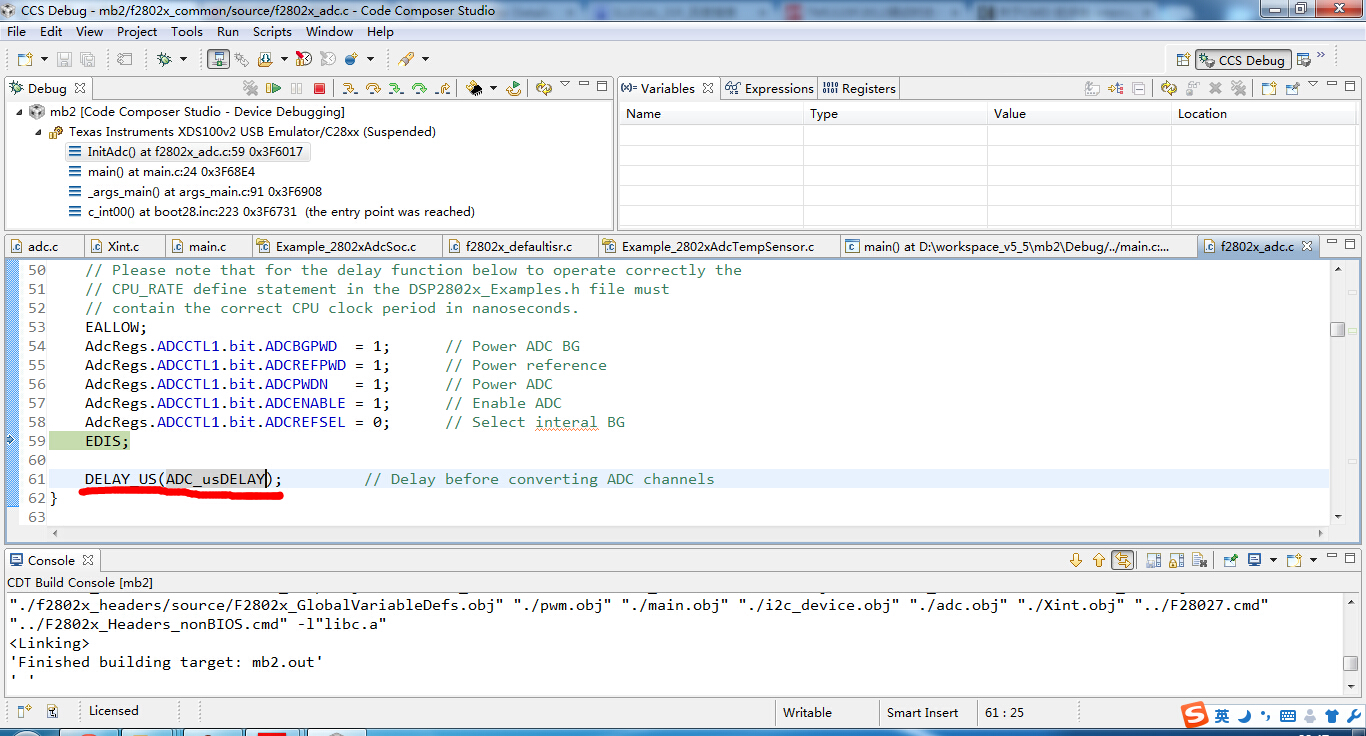
Task: Click the Restart icon in the Debug toolbar
Action: pos(513,88)
